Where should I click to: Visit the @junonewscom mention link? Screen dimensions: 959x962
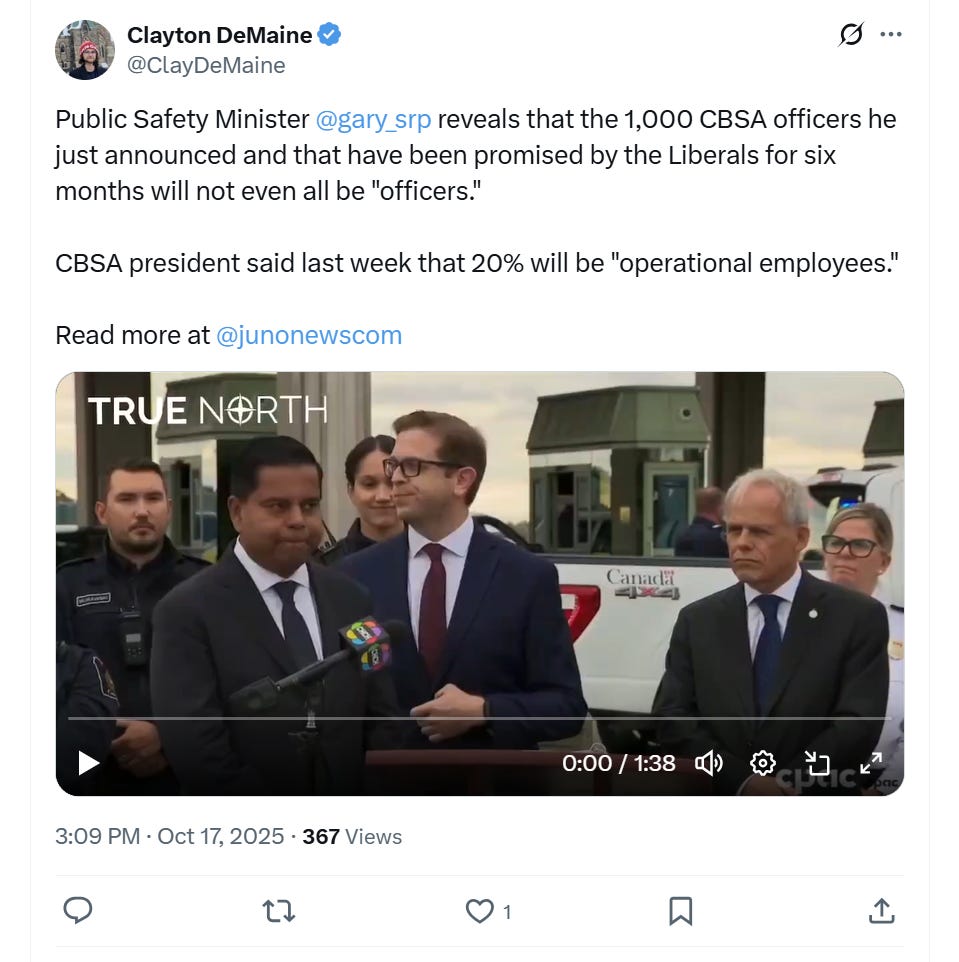click(x=309, y=336)
